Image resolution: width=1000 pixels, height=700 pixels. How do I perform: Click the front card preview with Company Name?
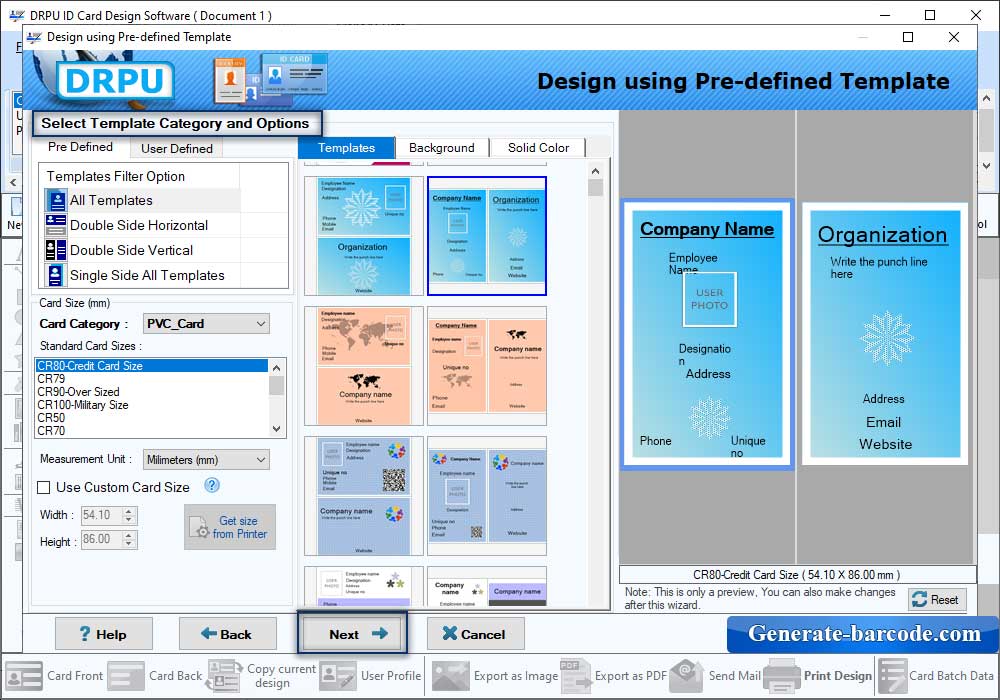point(707,335)
